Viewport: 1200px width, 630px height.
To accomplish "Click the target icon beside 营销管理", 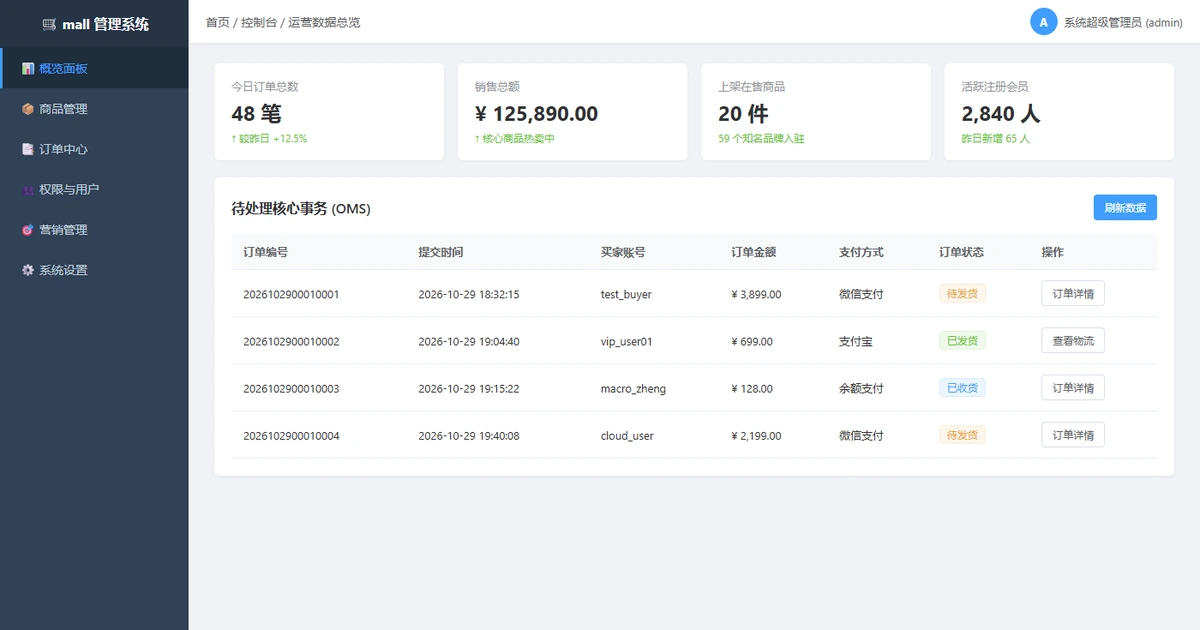I will 28,230.
